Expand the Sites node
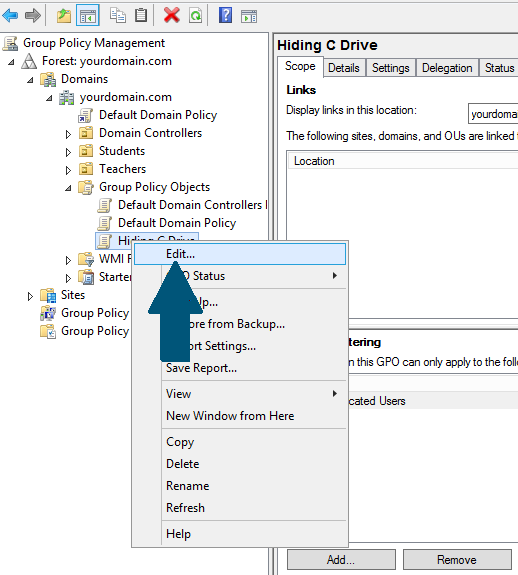This screenshot has height=575, width=518. coord(30,296)
